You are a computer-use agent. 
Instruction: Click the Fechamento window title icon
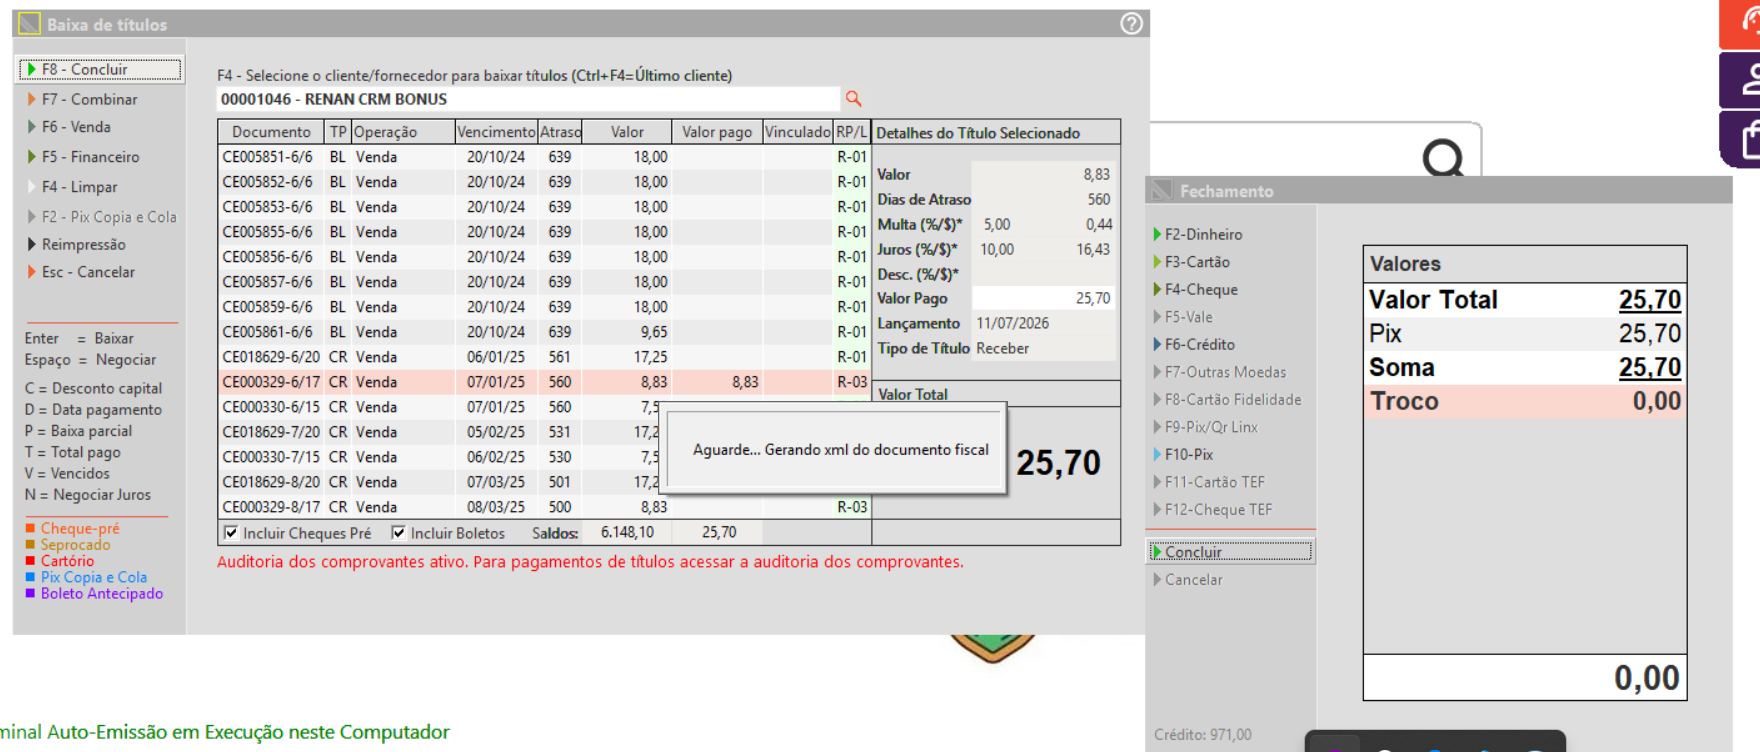click(1162, 190)
